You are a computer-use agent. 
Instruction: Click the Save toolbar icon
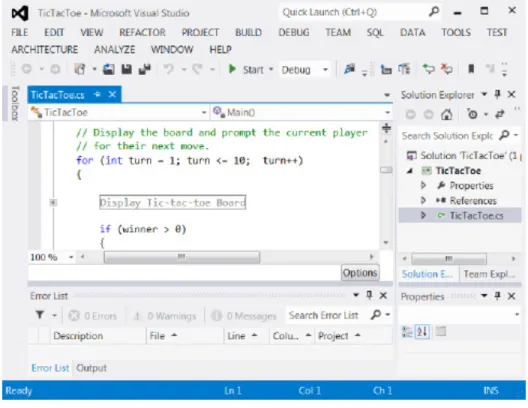pyautogui.click(x=127, y=69)
